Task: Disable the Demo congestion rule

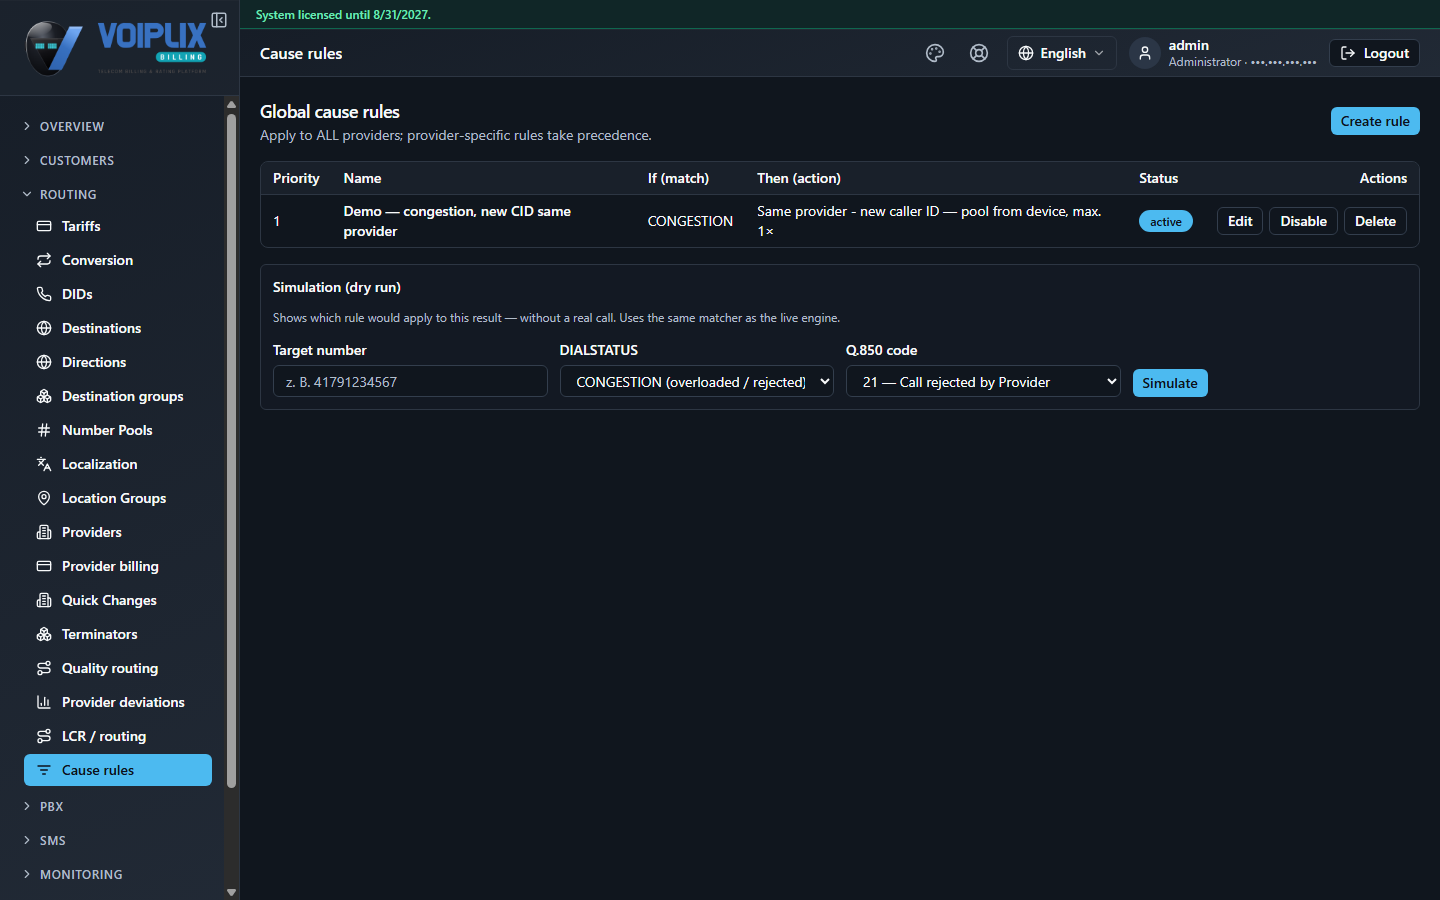Action: 1304,221
